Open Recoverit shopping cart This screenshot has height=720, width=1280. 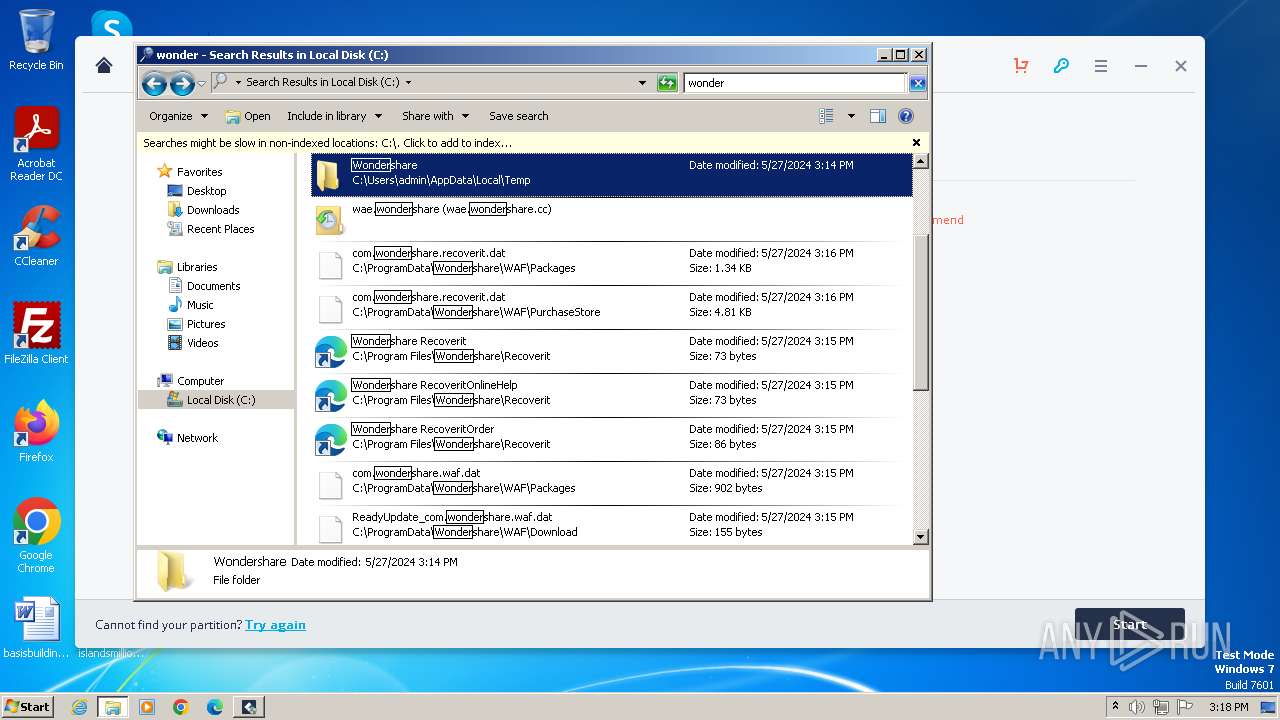(x=1021, y=65)
